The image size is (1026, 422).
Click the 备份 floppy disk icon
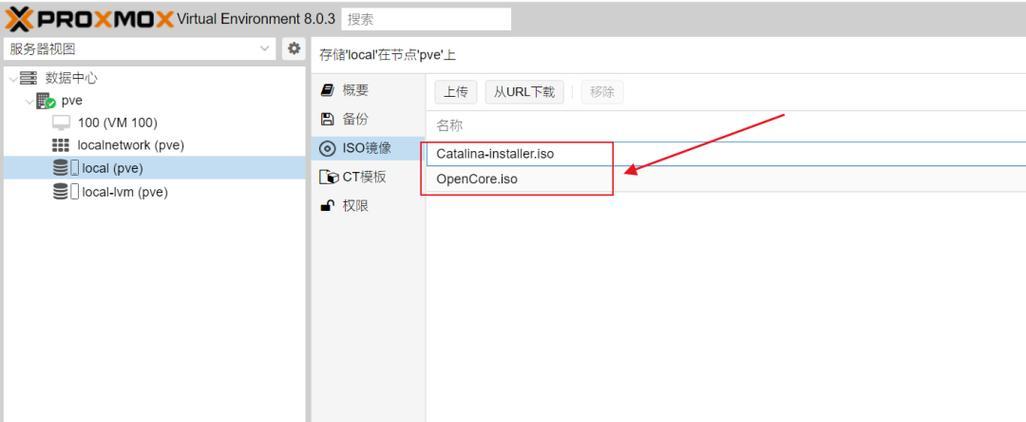[327, 119]
